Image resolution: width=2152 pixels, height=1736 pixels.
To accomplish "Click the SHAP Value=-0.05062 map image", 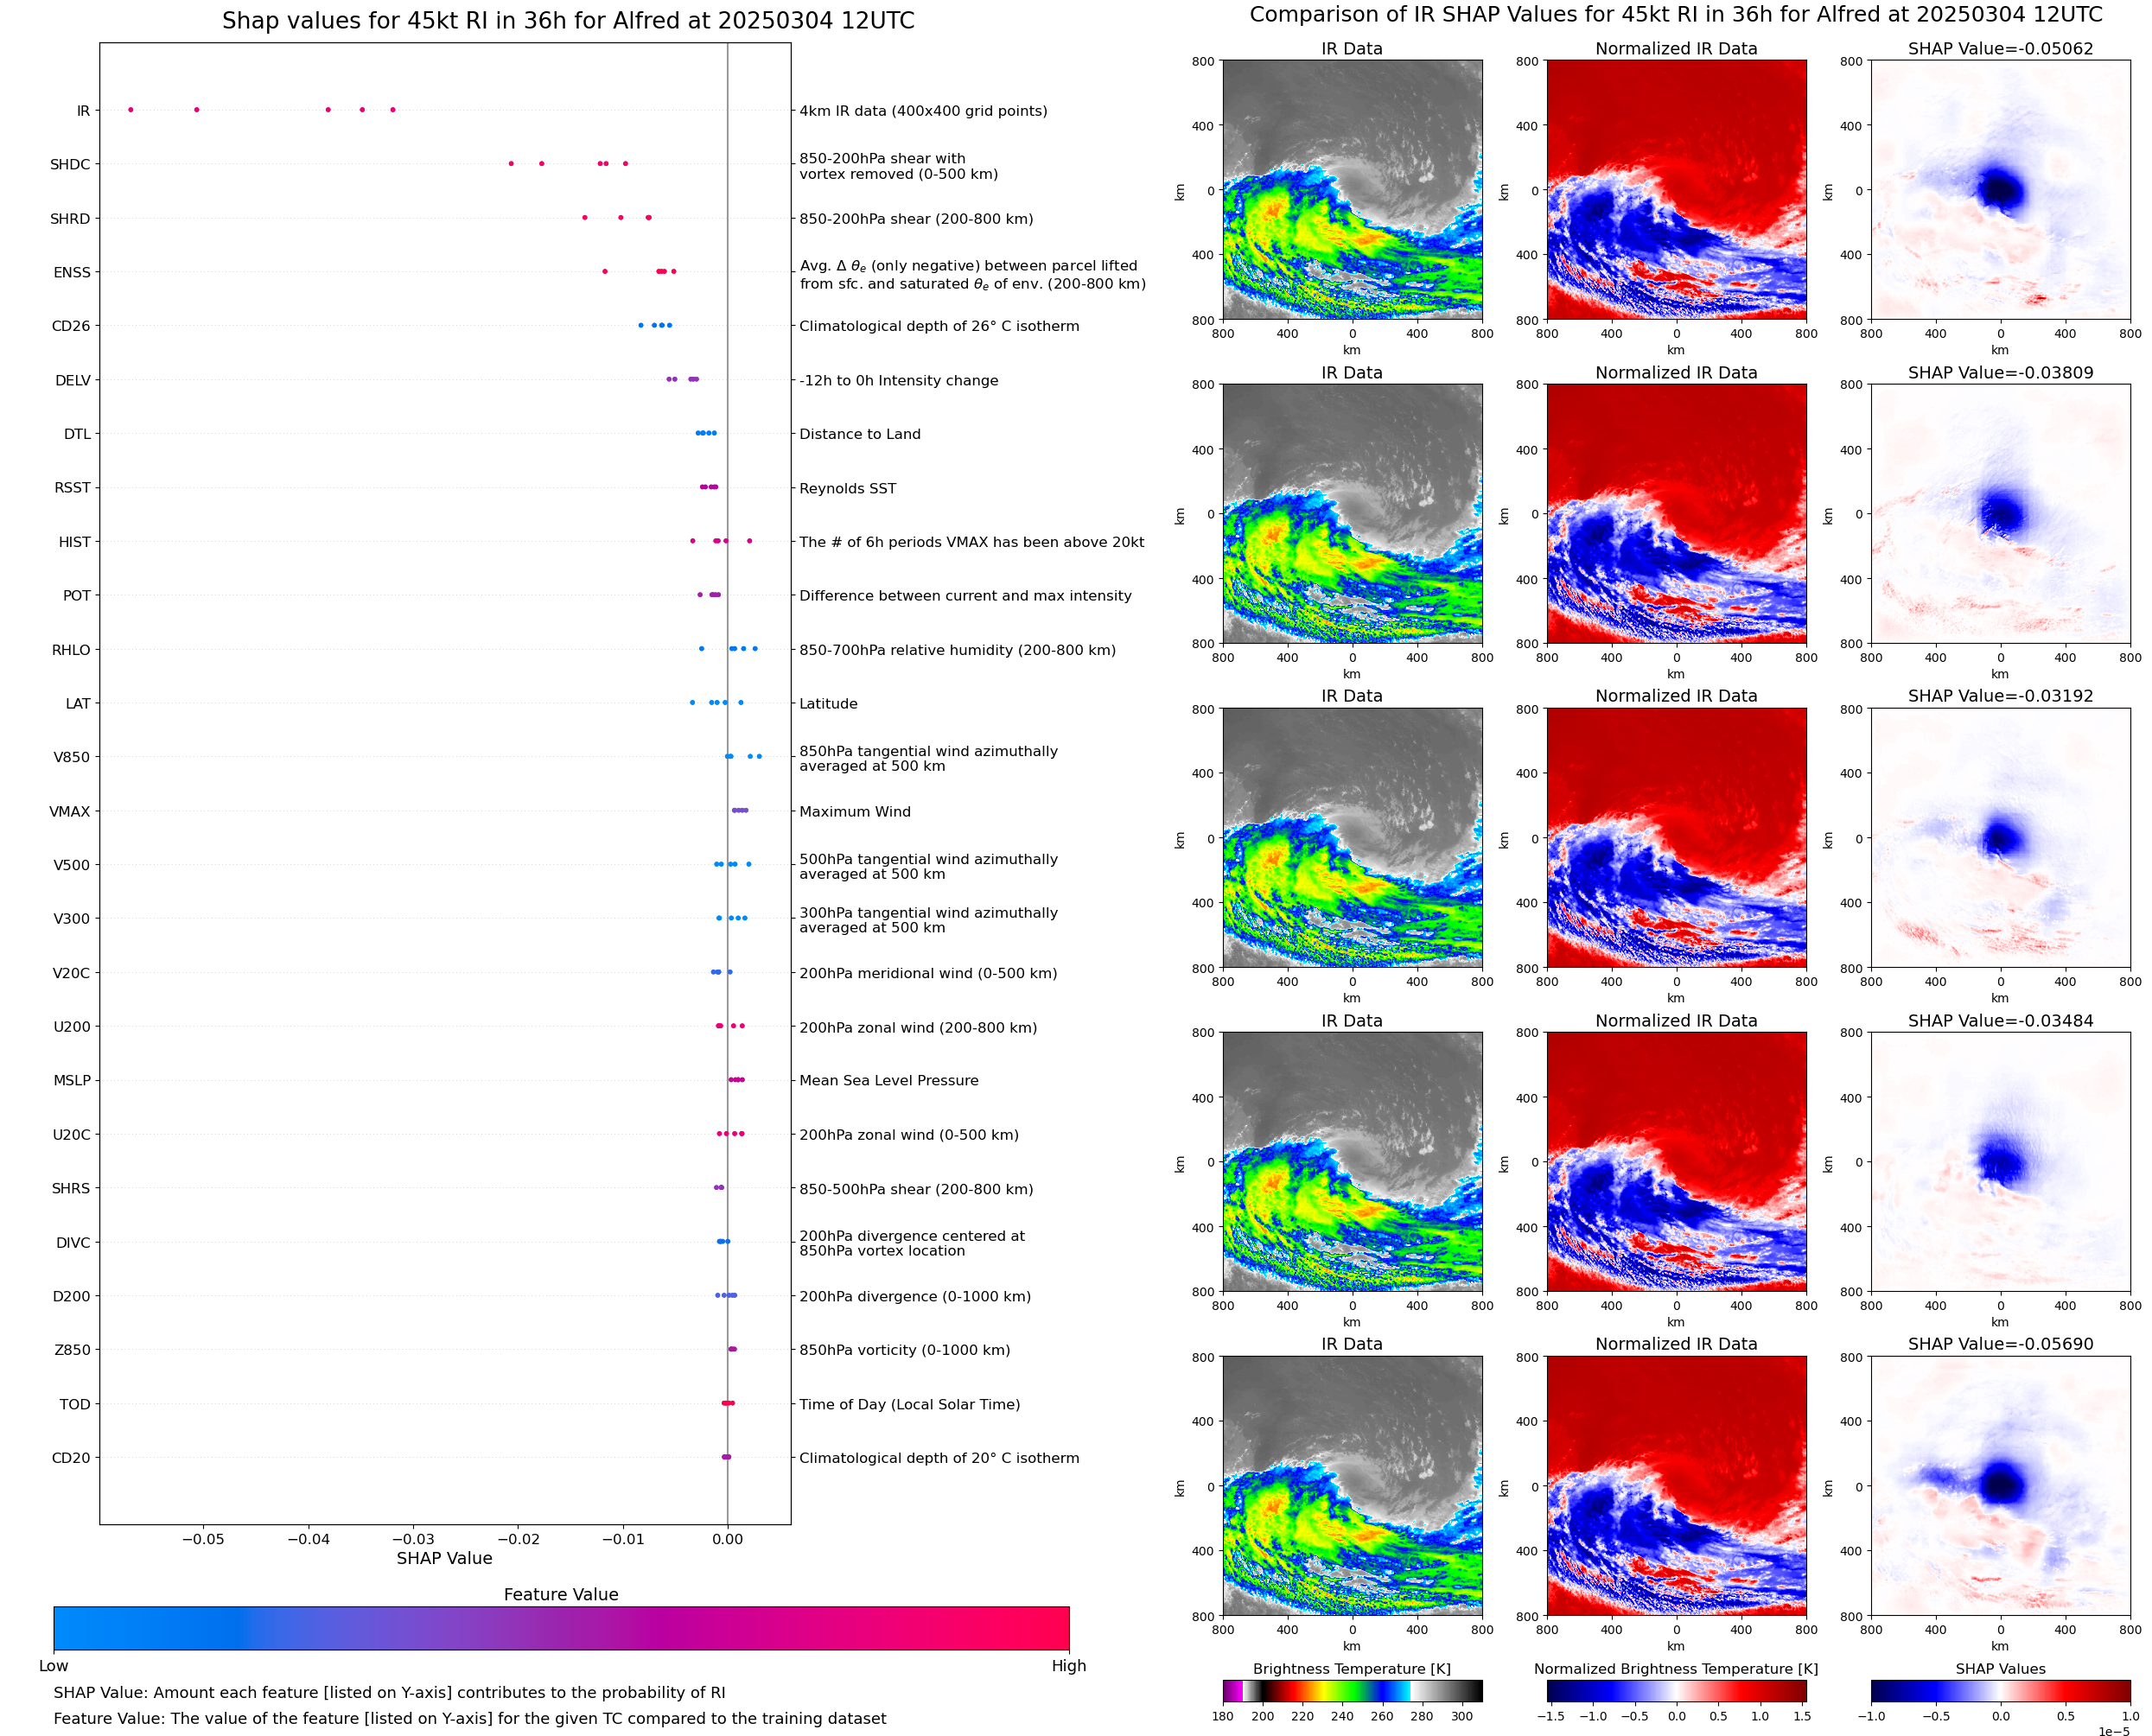I will (2000, 190).
